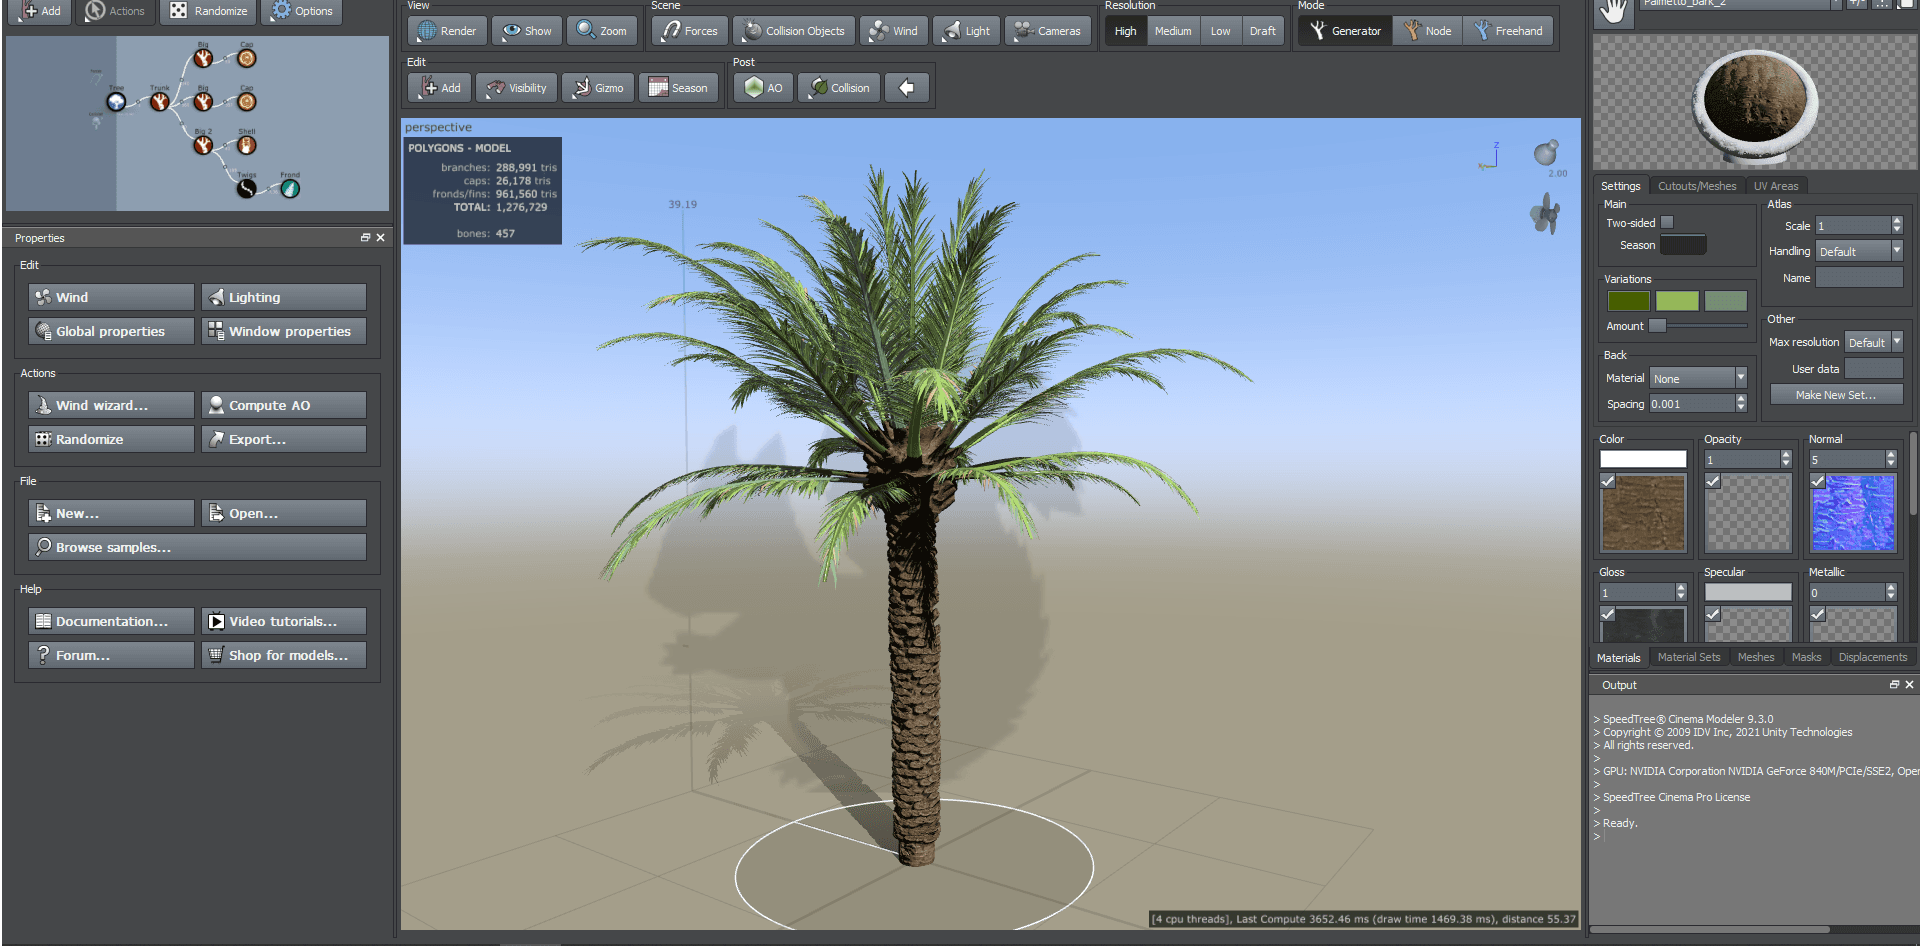This screenshot has width=1920, height=946.
Task: Click the Zoom view button
Action: coord(602,31)
